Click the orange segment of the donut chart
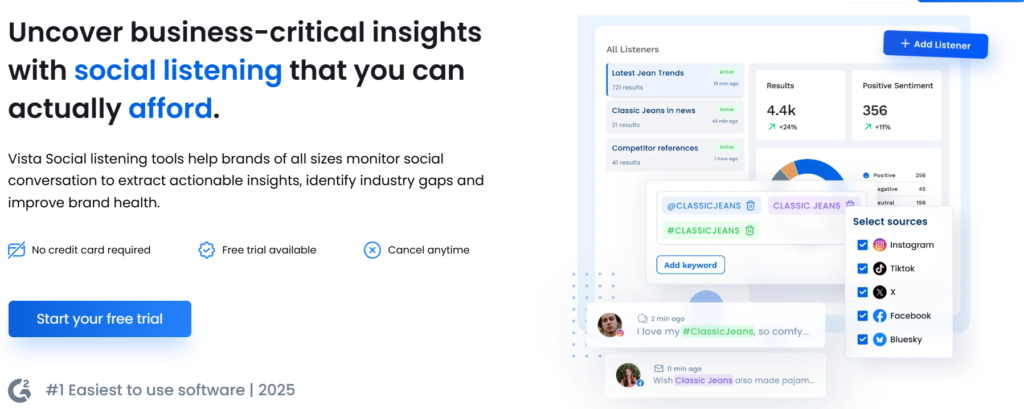Image resolution: width=1024 pixels, height=409 pixels. point(789,169)
